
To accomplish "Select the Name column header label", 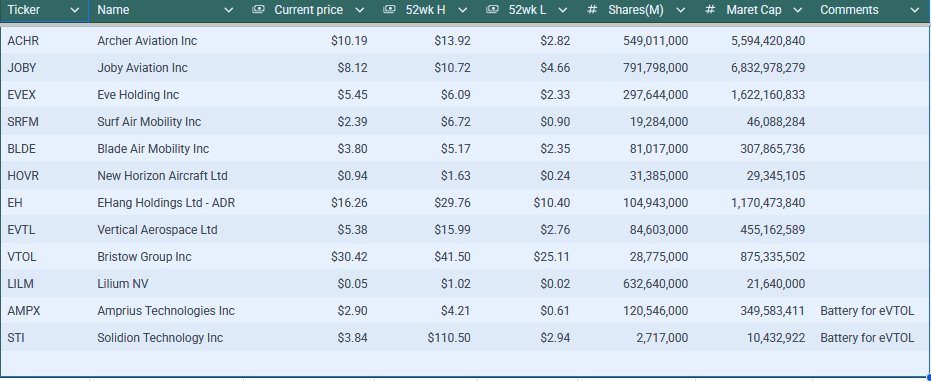I will [x=113, y=10].
